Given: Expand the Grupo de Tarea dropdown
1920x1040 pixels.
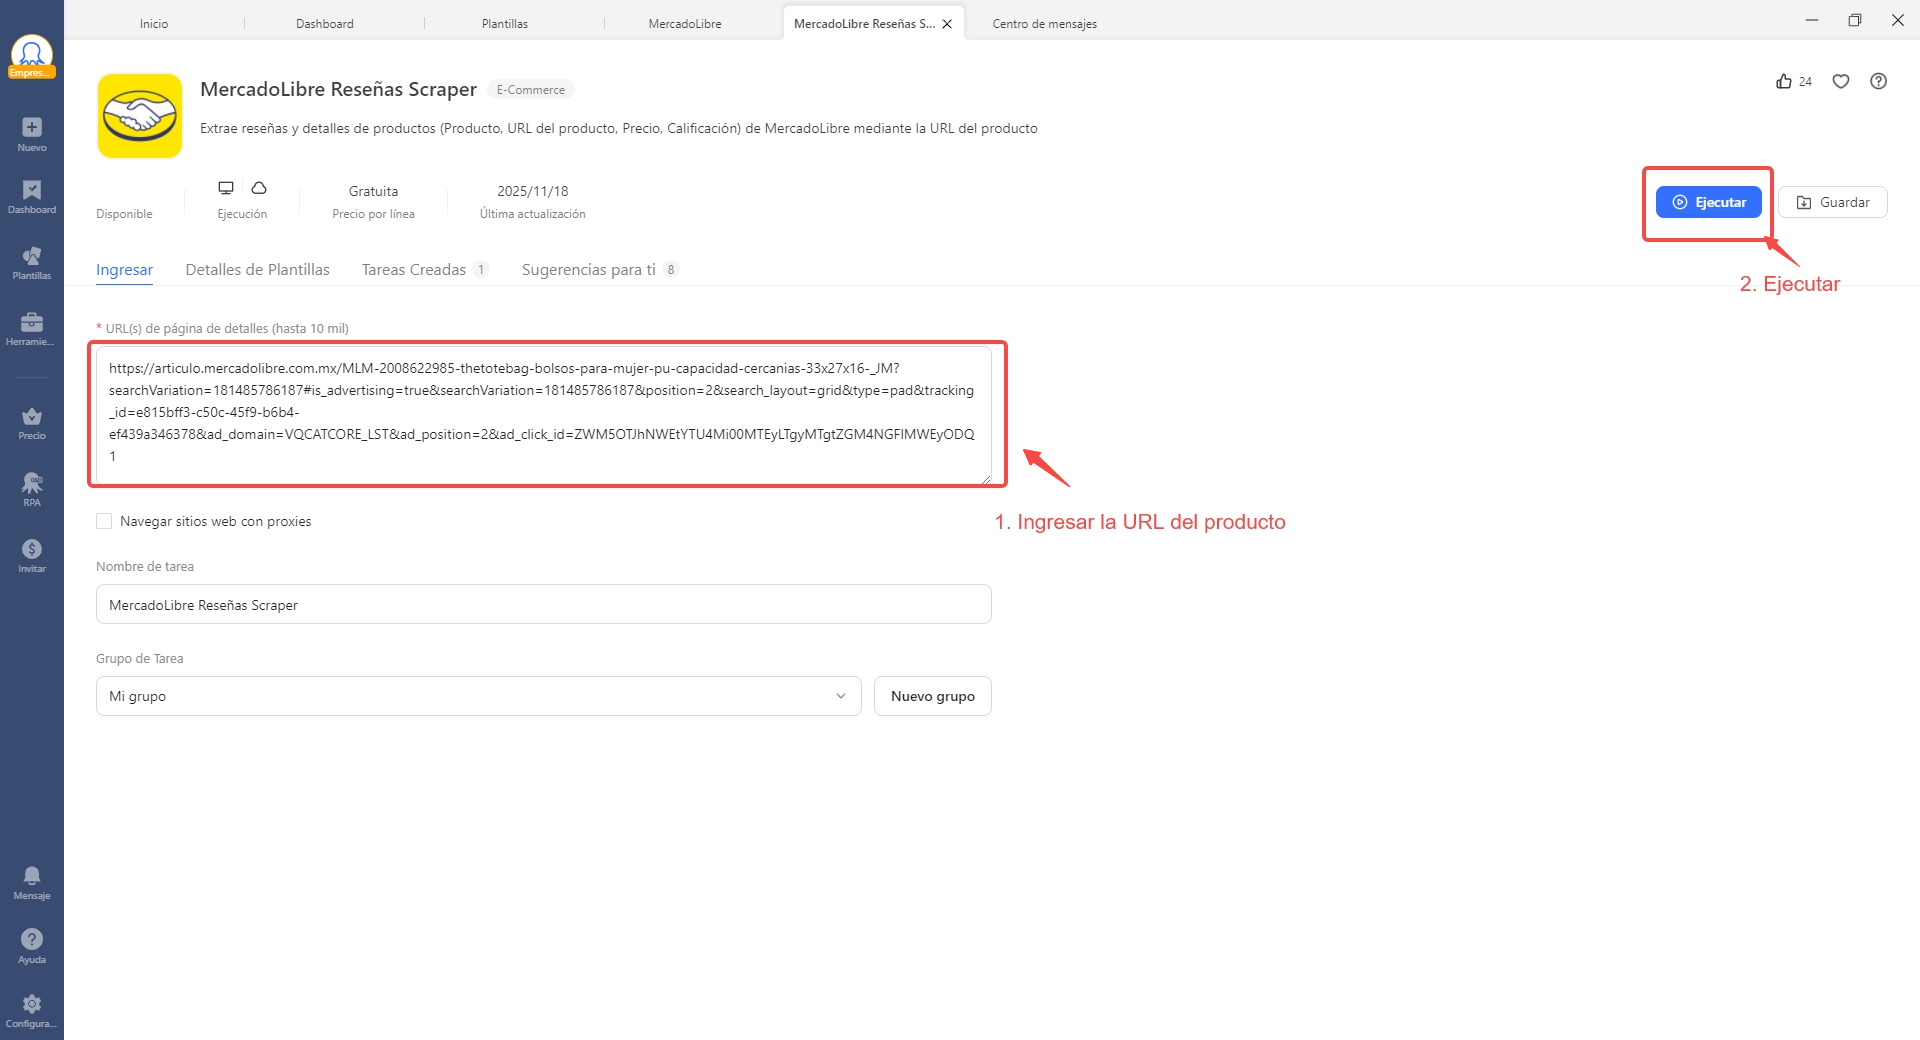Looking at the screenshot, I should [478, 696].
